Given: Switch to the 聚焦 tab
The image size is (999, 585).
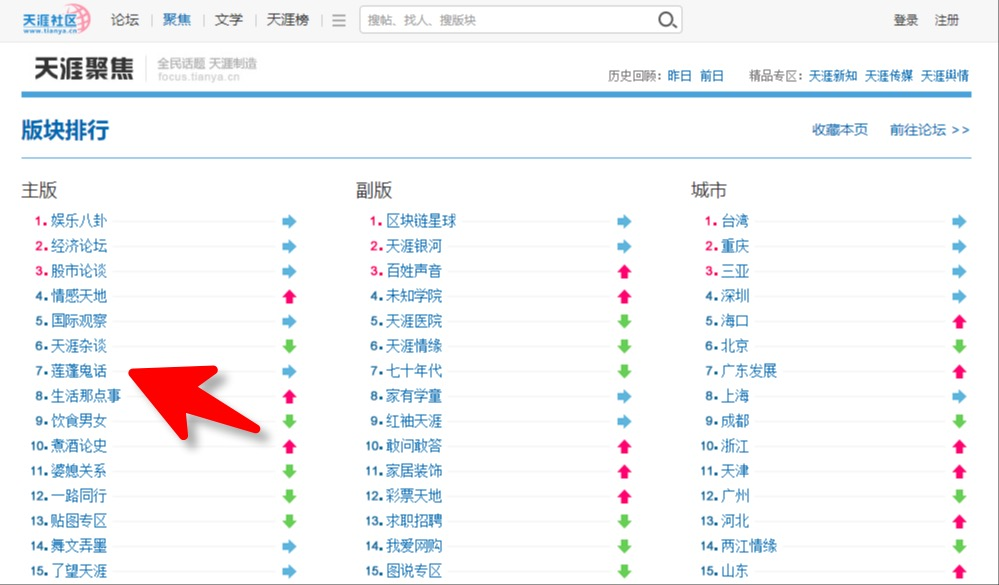Looking at the screenshot, I should tap(176, 19).
